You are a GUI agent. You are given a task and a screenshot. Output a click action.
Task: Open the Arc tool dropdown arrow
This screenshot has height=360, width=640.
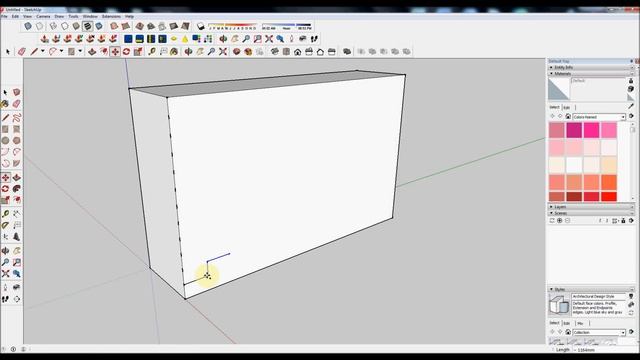(61, 51)
